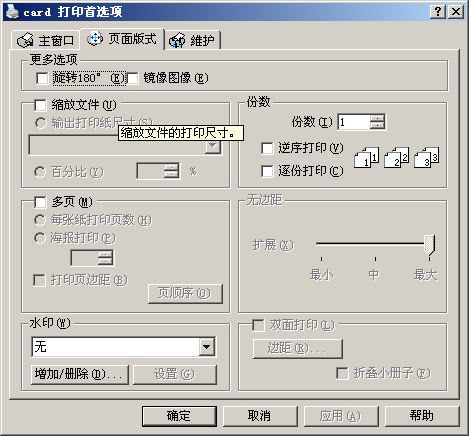Click the 页面版式 tab icon

(95, 39)
